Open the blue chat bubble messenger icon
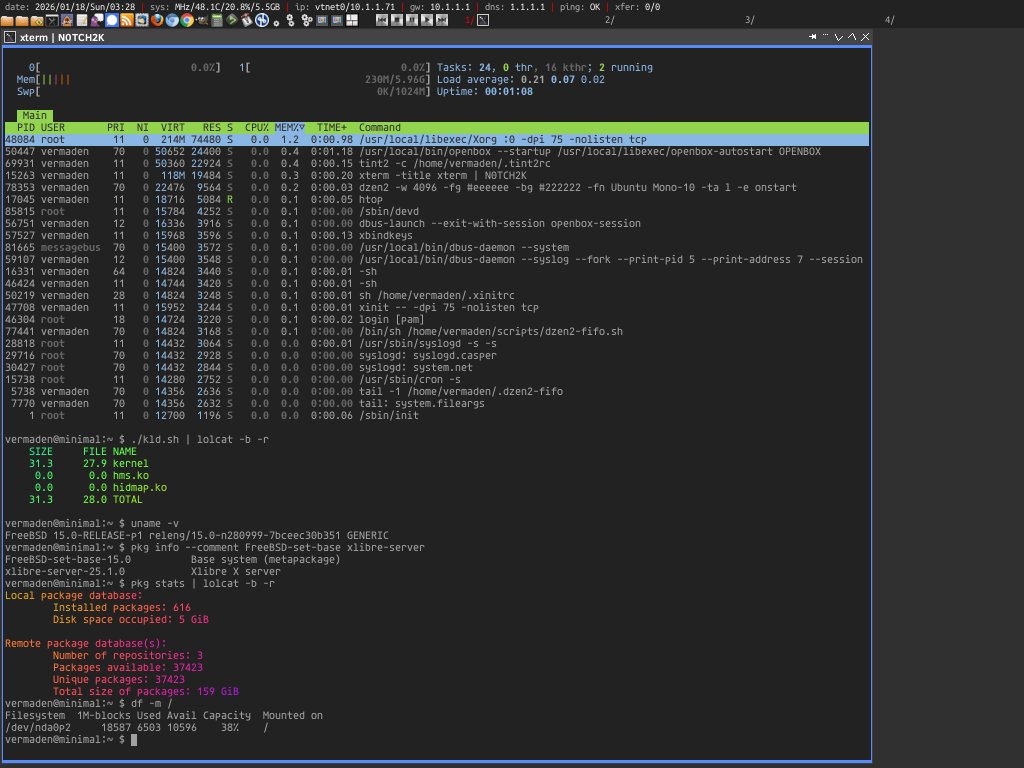The width and height of the screenshot is (1024, 768). (112, 20)
